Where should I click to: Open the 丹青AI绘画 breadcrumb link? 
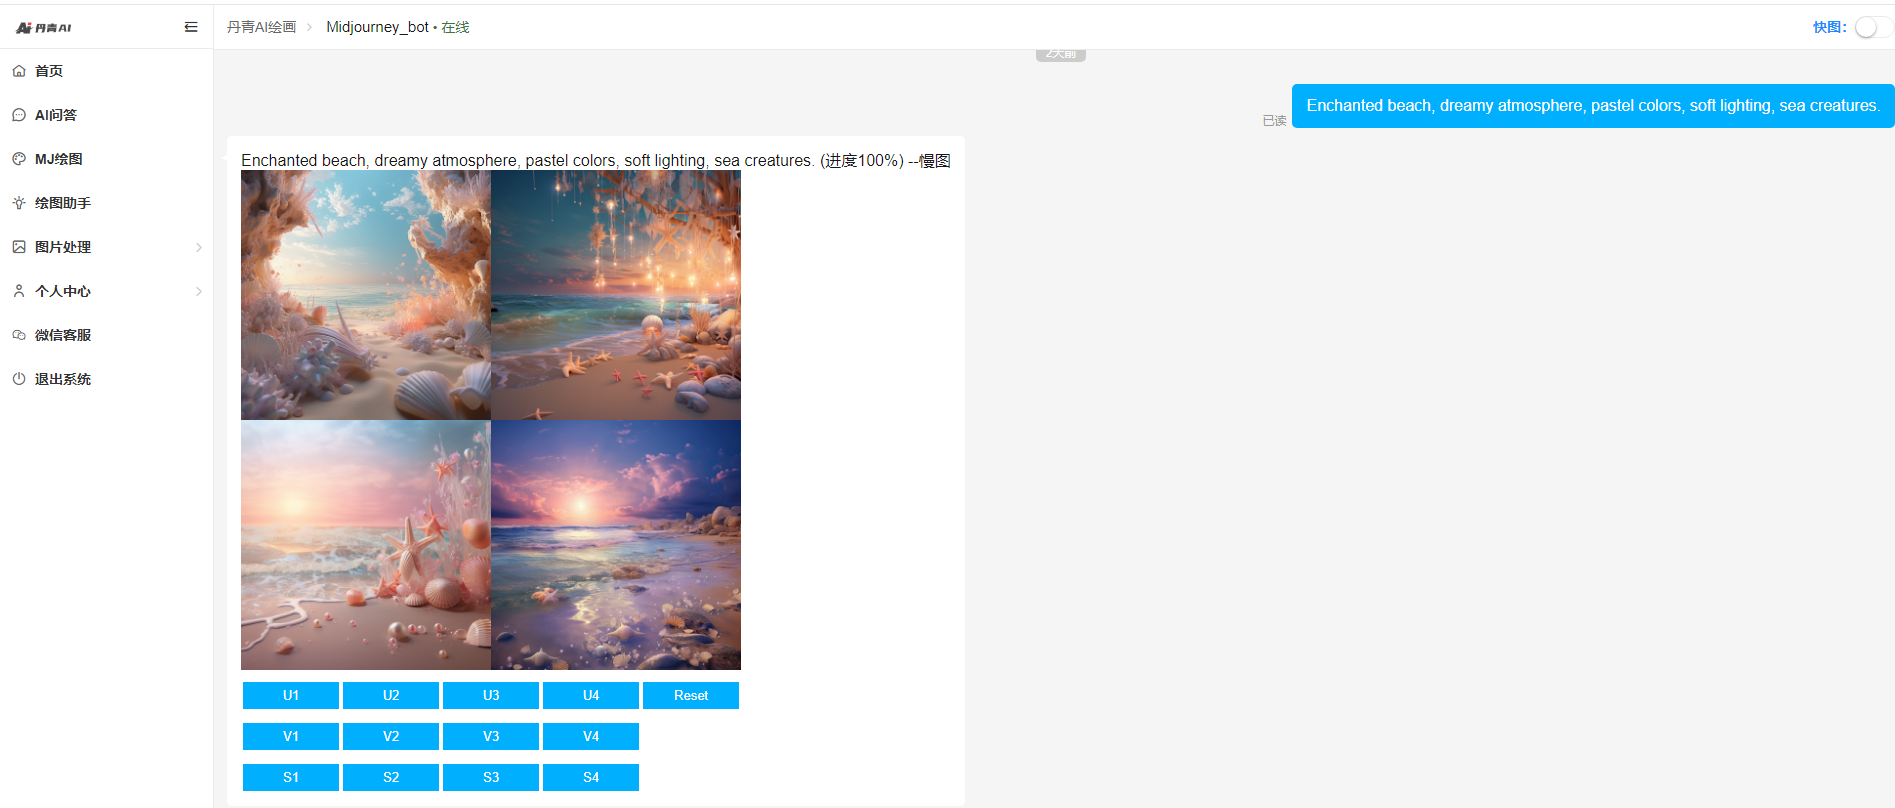click(x=261, y=27)
